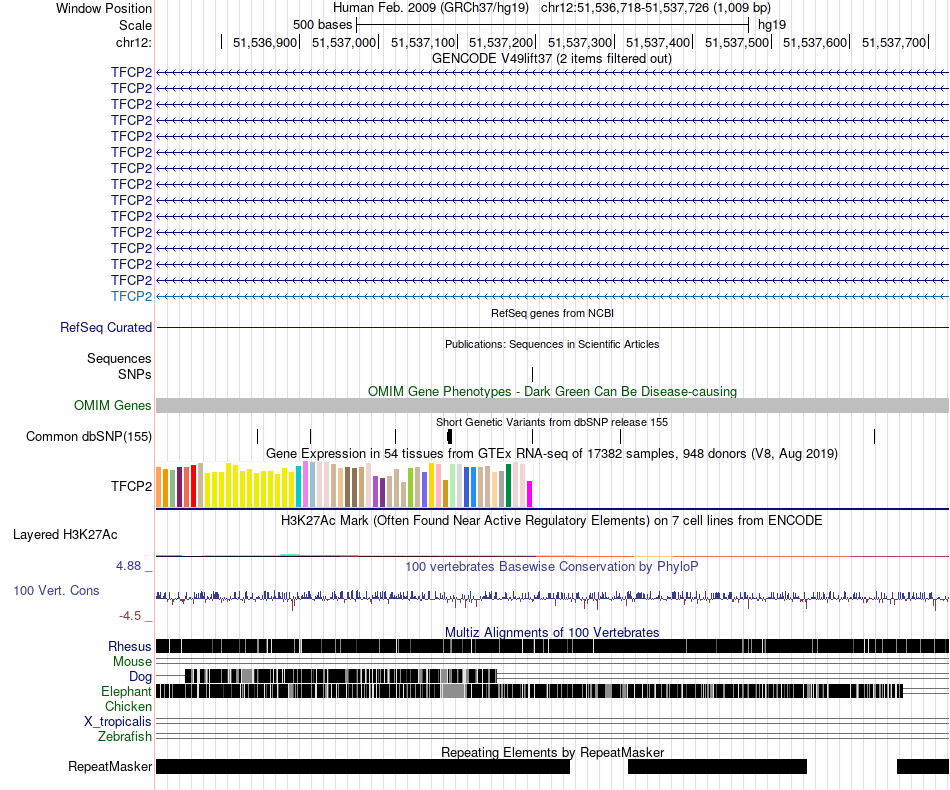The image size is (950, 790).
Task: Click the RepeatMasker track label
Action: tap(110, 766)
